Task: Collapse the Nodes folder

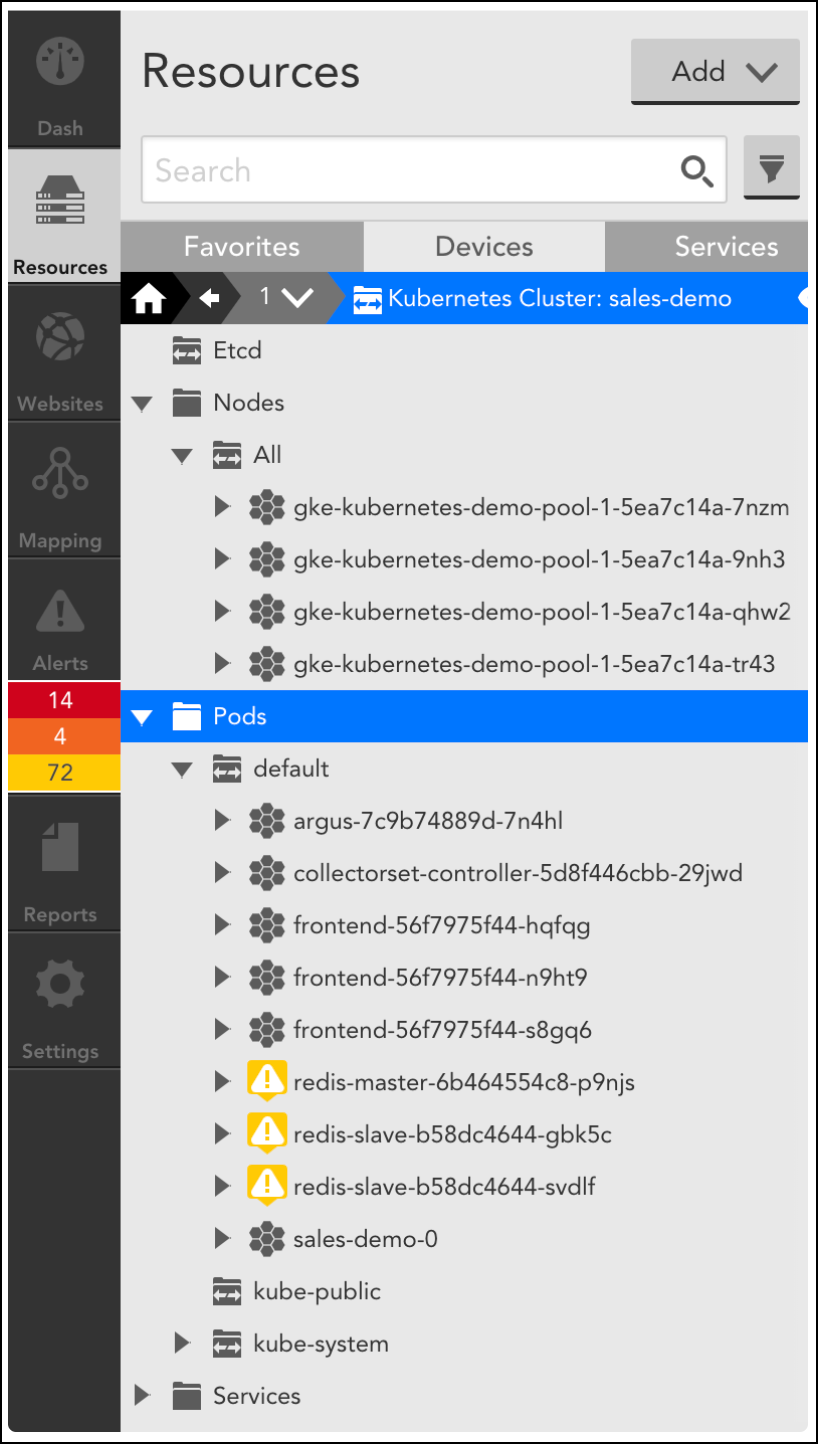Action: (x=142, y=403)
